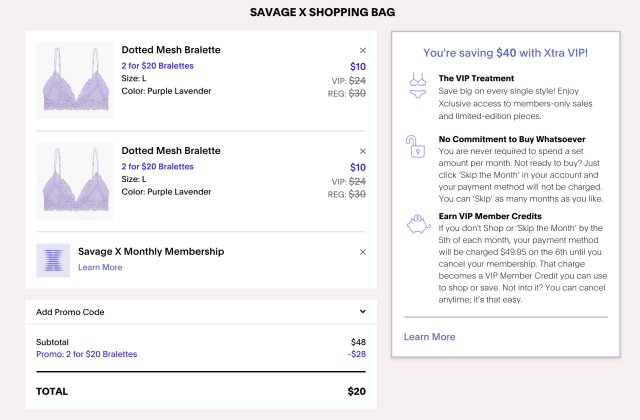640x420 pixels.
Task: Open the first Dotted Mesh Bralette title
Action: [x=171, y=50]
